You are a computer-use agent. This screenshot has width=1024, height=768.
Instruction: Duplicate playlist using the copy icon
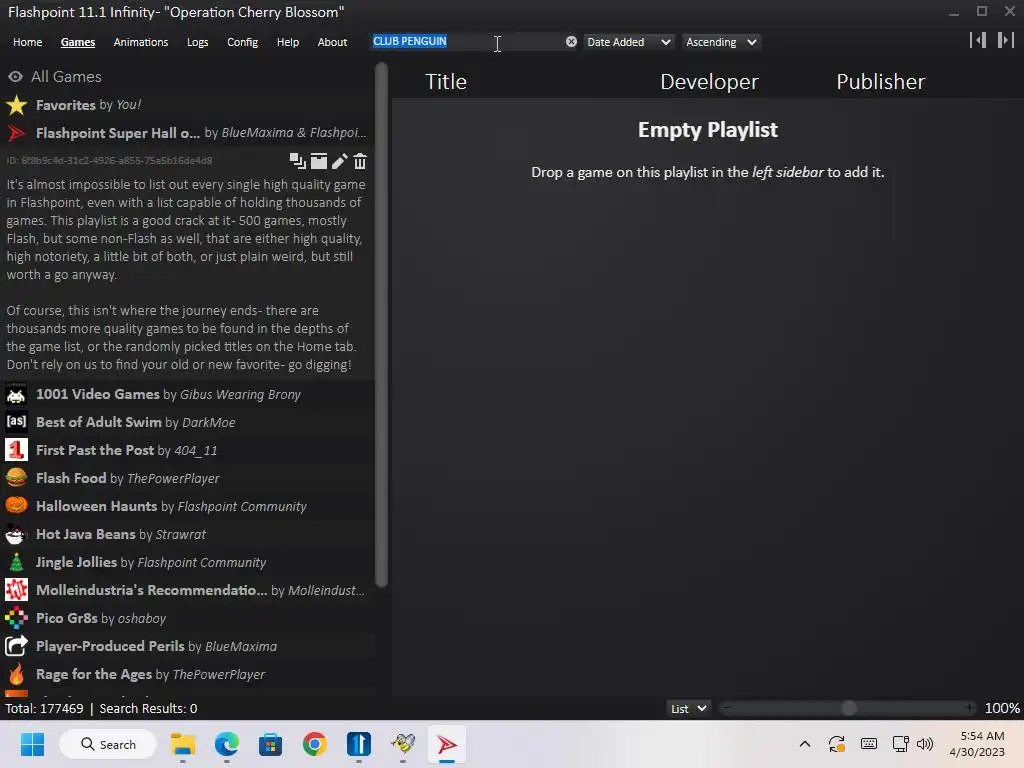(298, 161)
